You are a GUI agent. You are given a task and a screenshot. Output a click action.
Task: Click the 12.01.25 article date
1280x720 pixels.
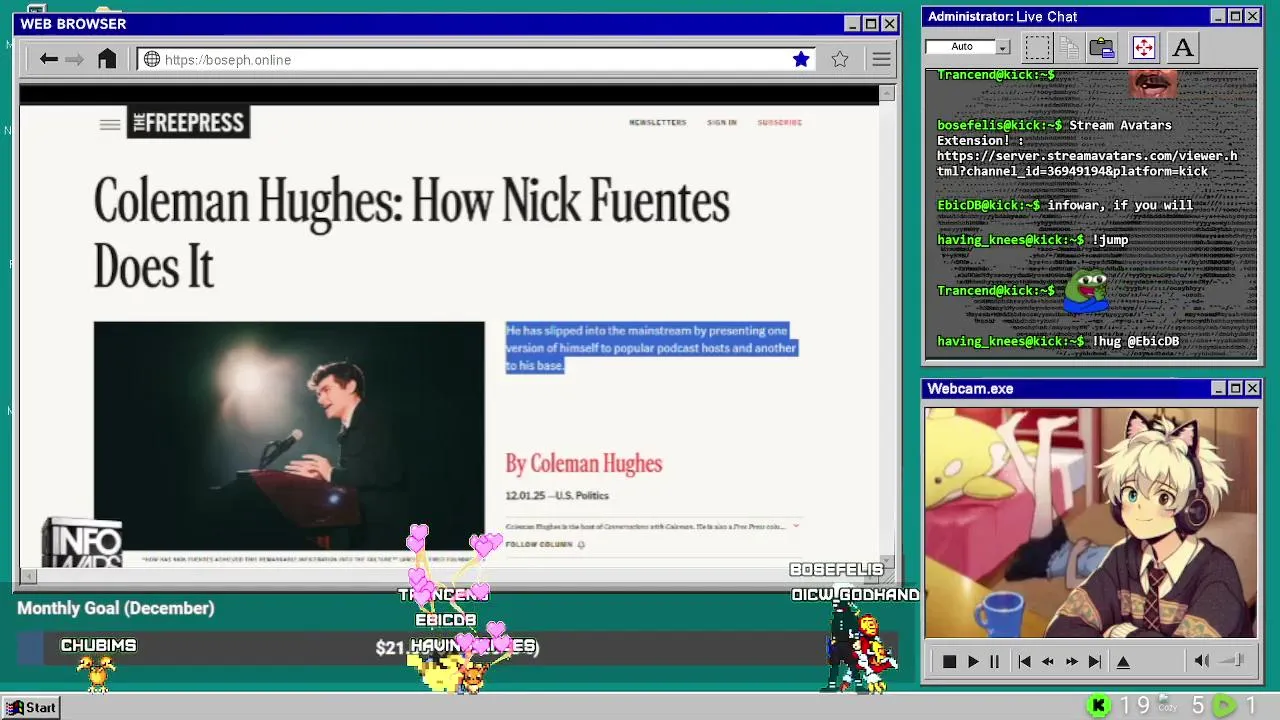[x=524, y=495]
